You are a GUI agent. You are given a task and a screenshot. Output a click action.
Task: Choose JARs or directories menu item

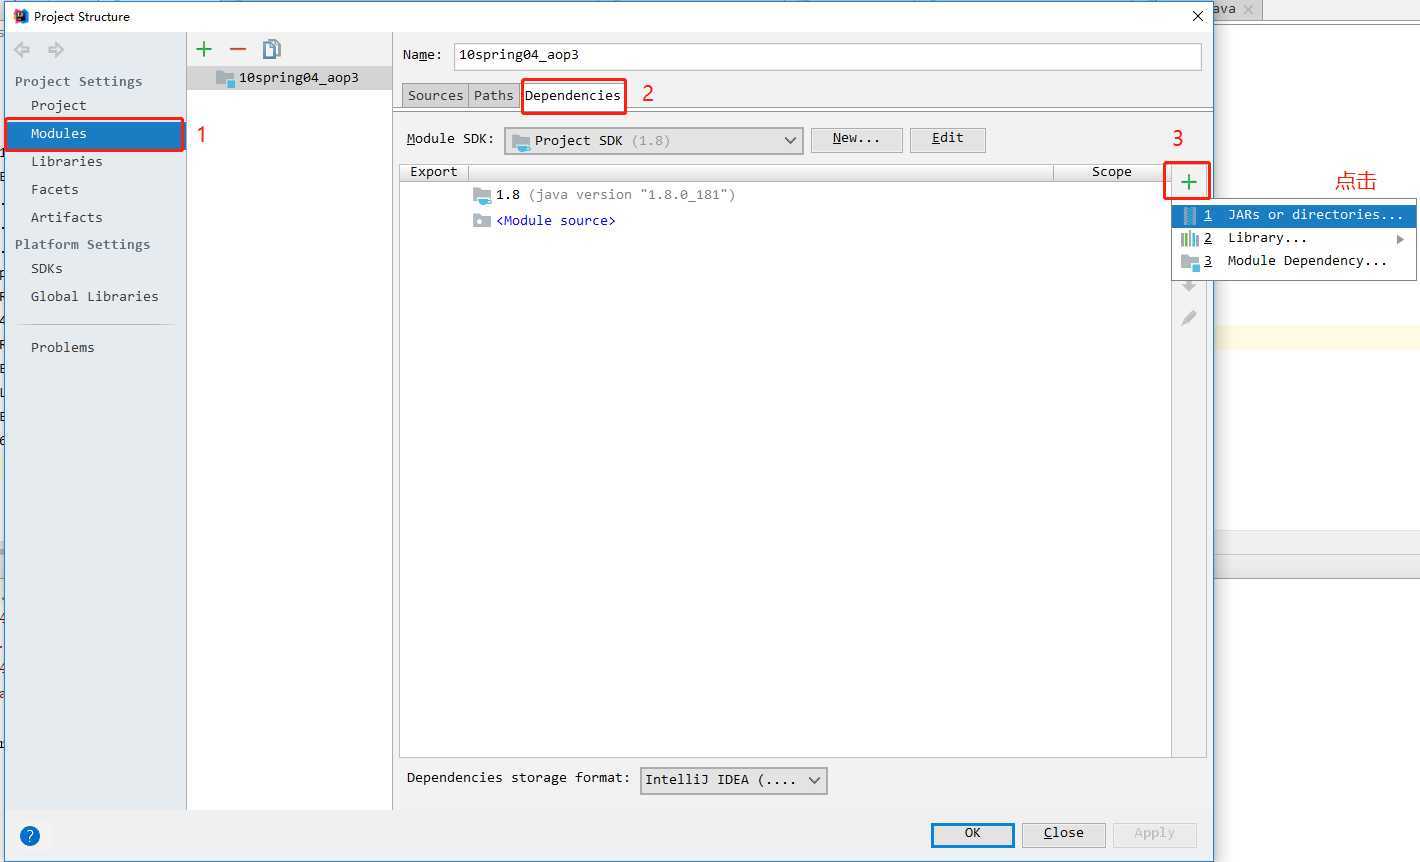(x=1294, y=215)
